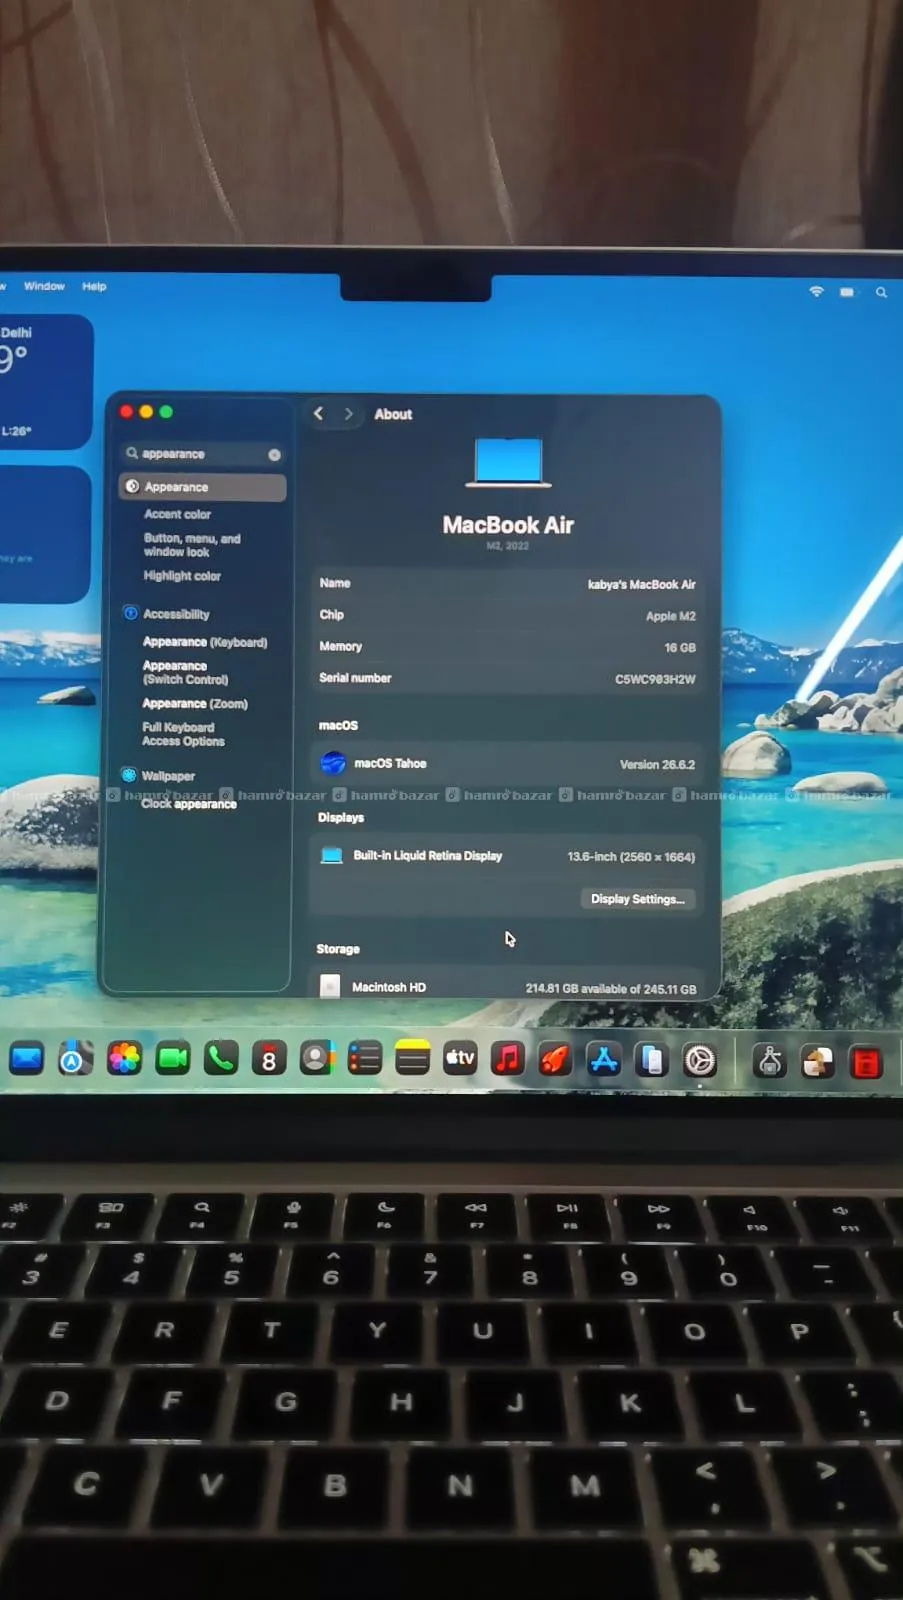Viewport: 903px width, 1600px height.
Task: Select Appearance (Zoom) result
Action: [x=195, y=704]
